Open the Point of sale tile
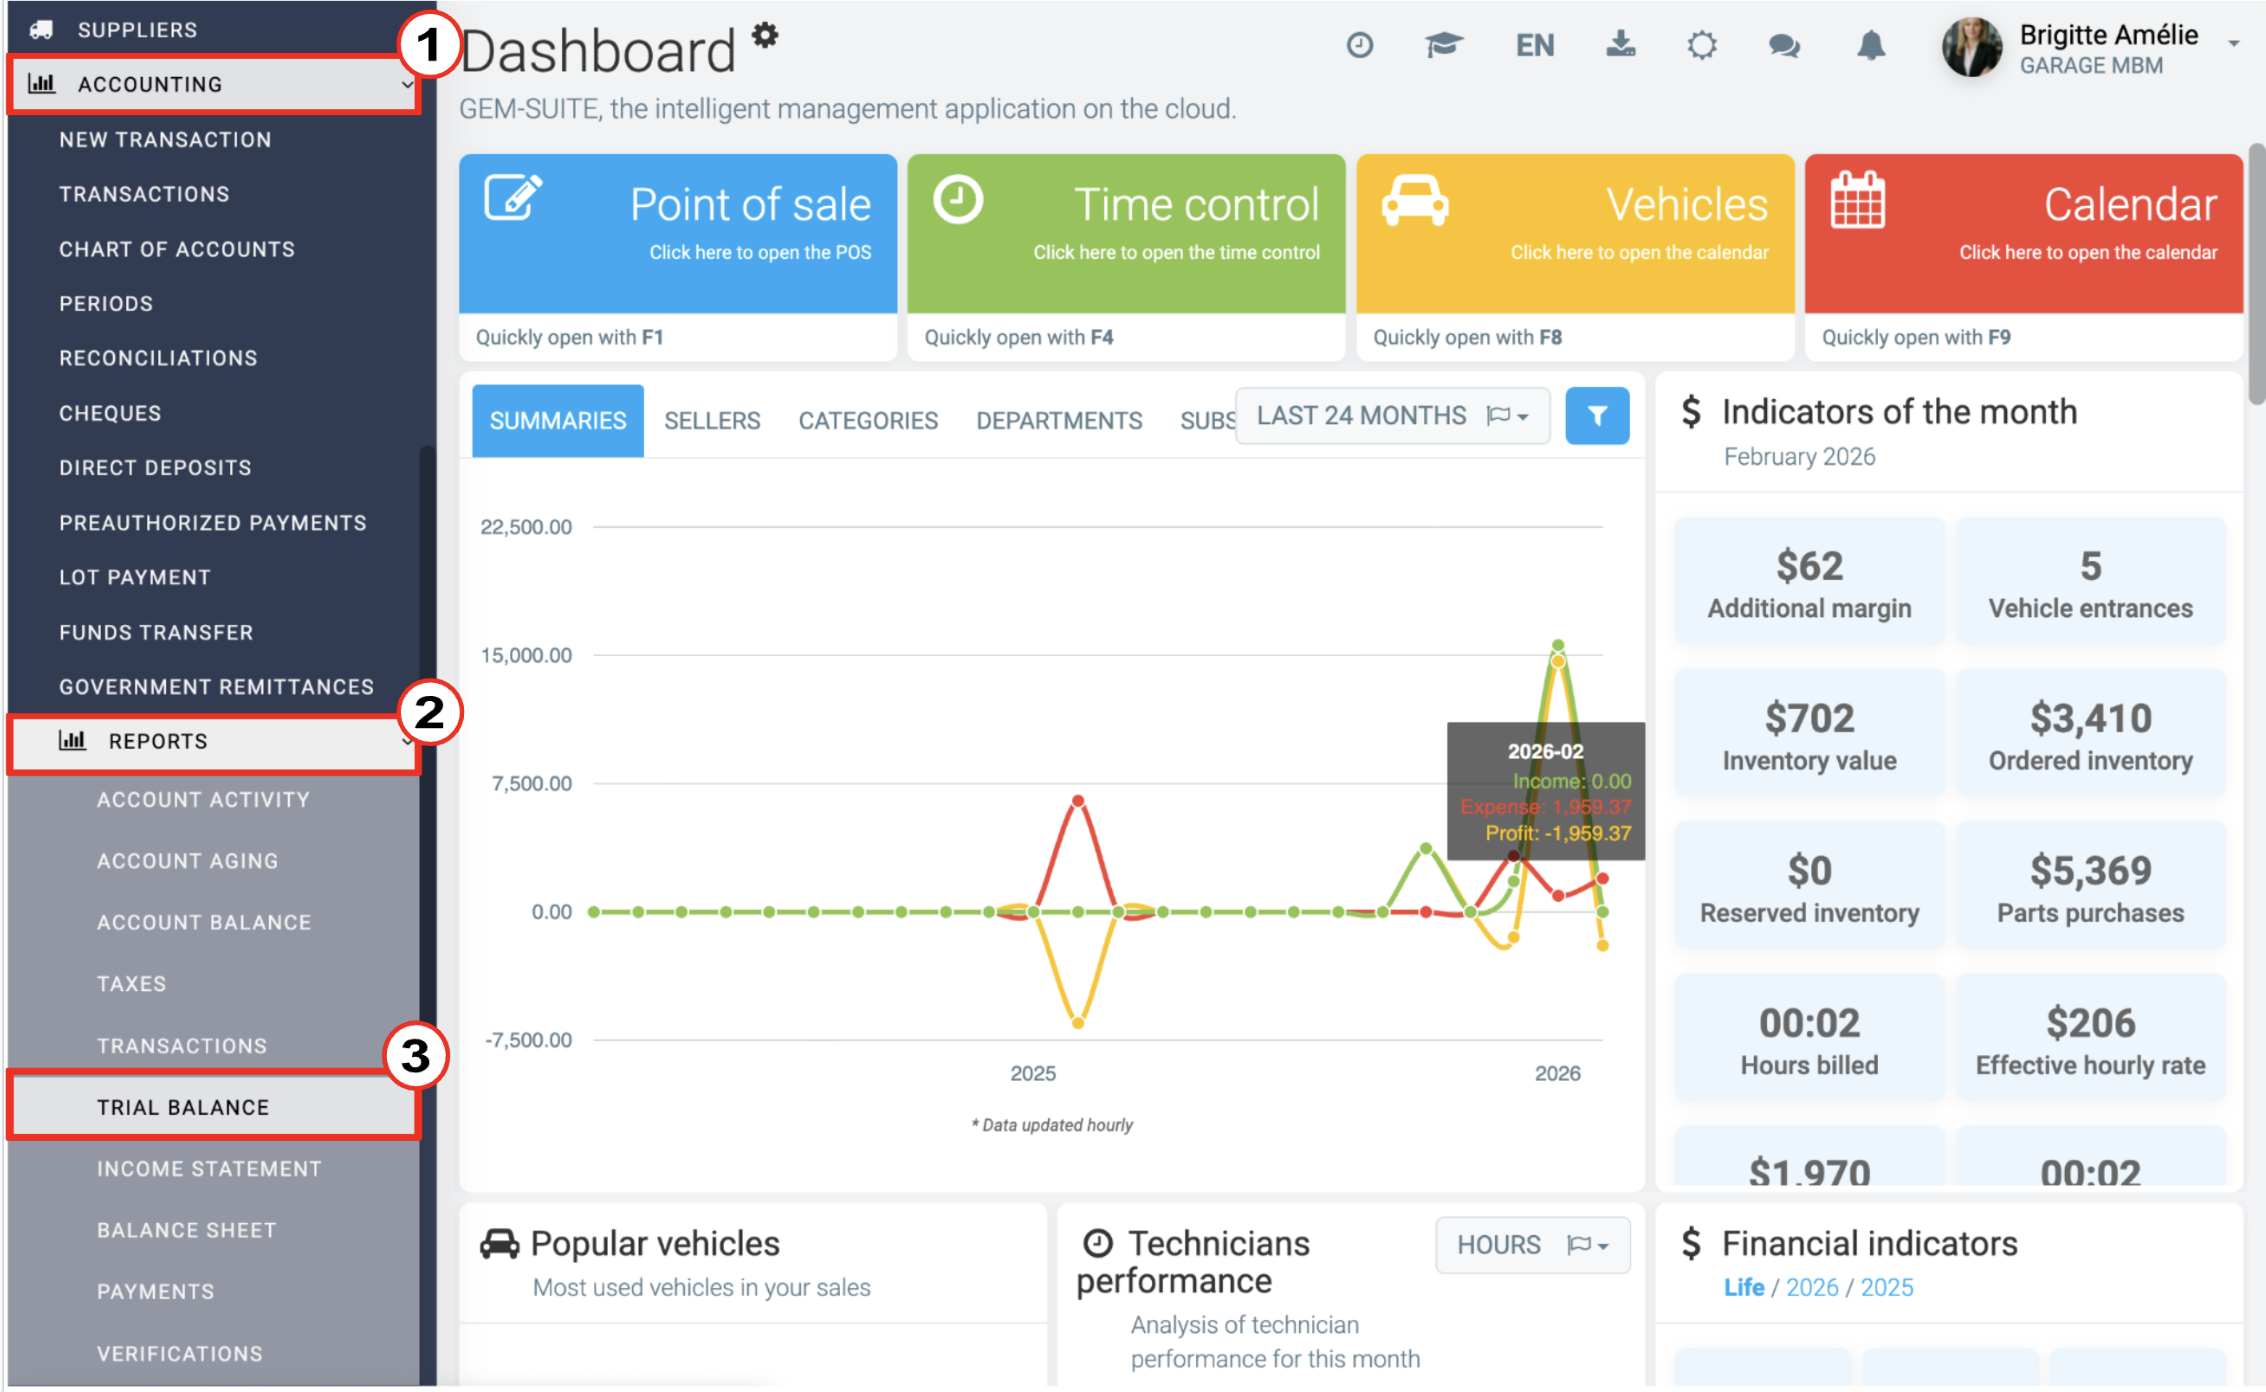 [x=678, y=233]
